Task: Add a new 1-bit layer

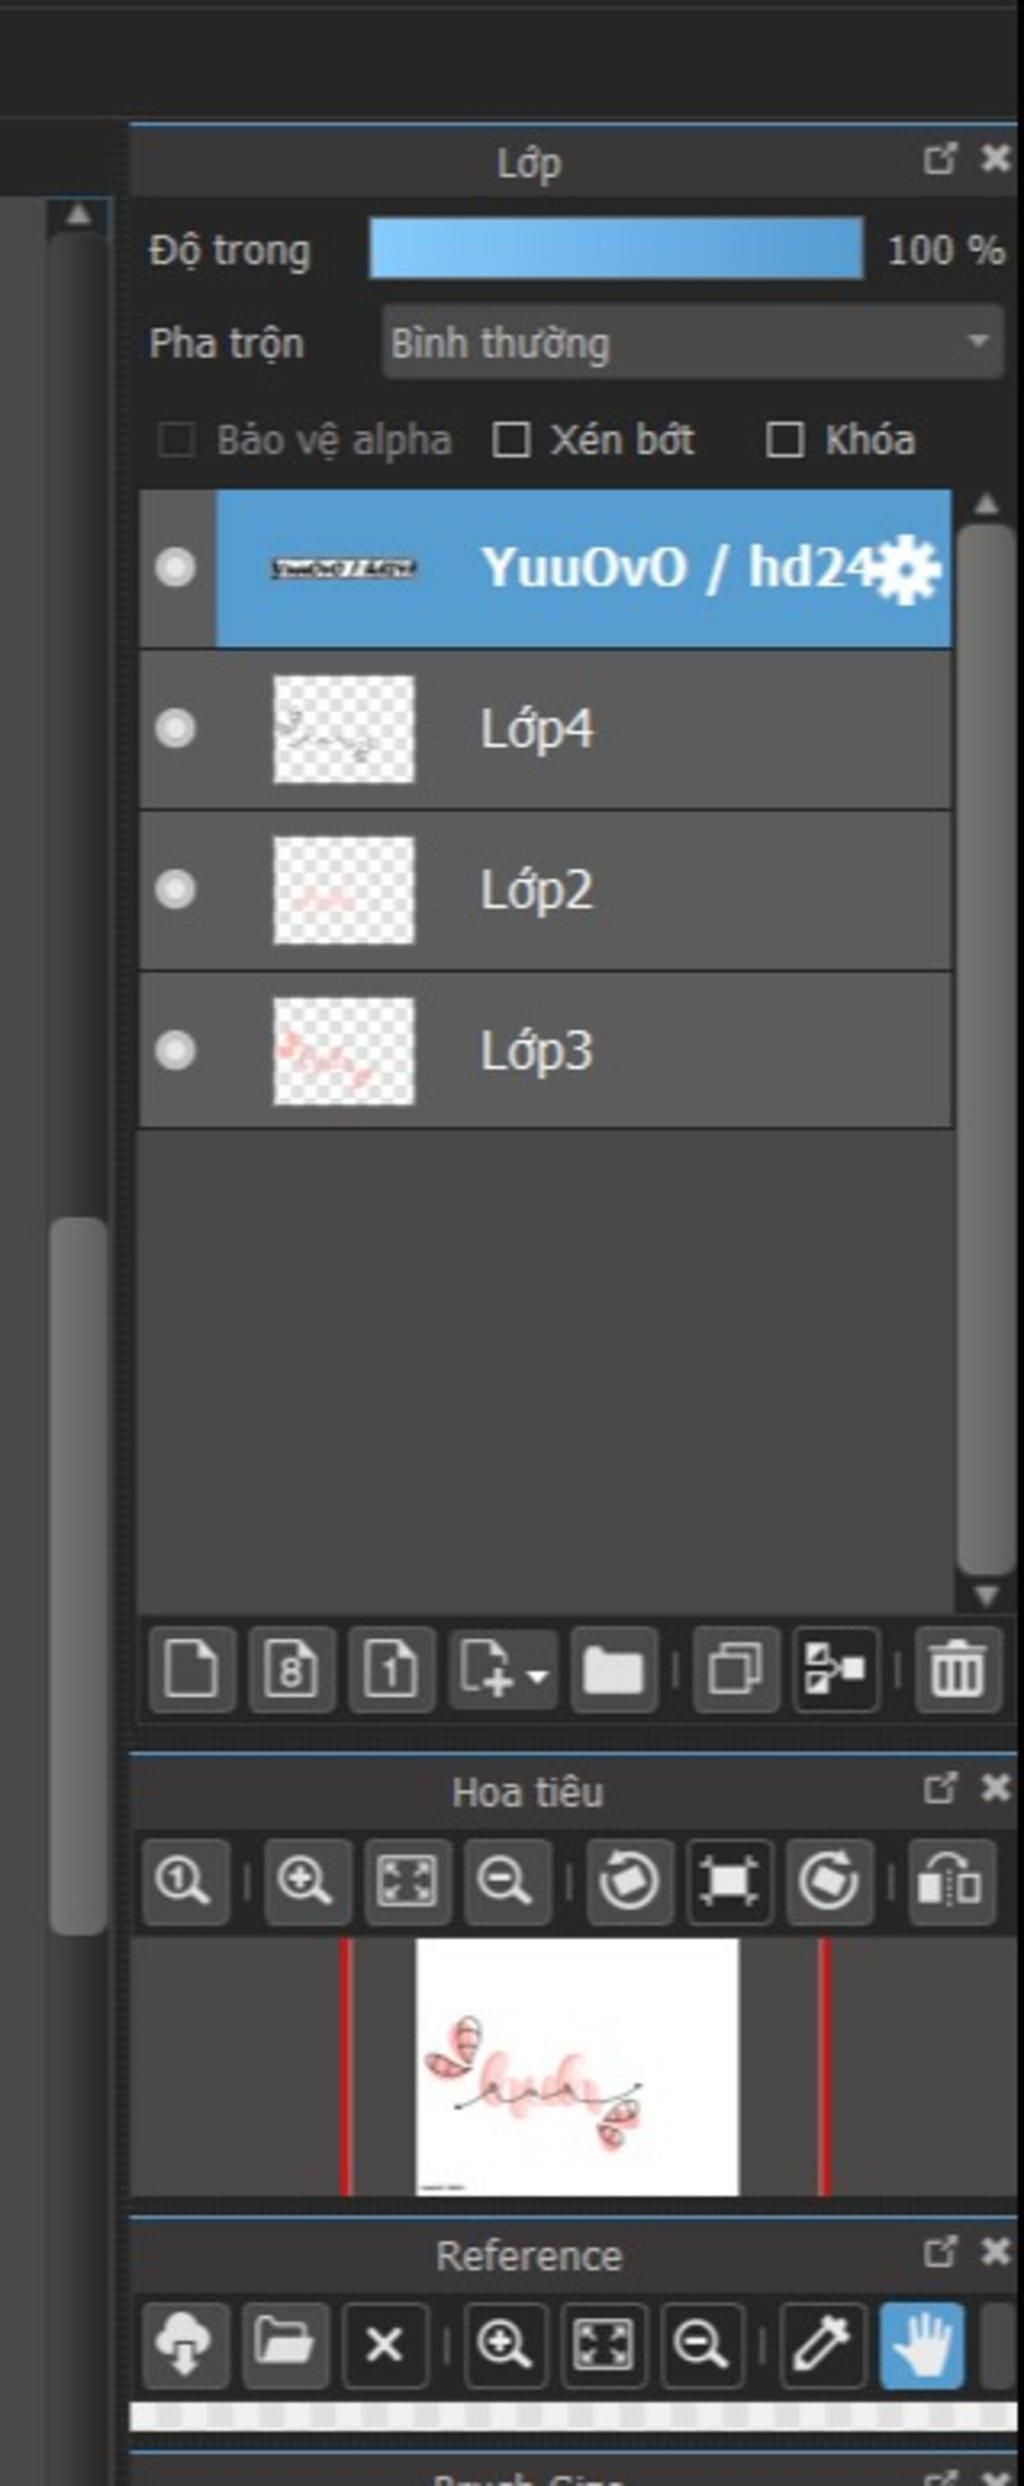Action: (x=391, y=1669)
